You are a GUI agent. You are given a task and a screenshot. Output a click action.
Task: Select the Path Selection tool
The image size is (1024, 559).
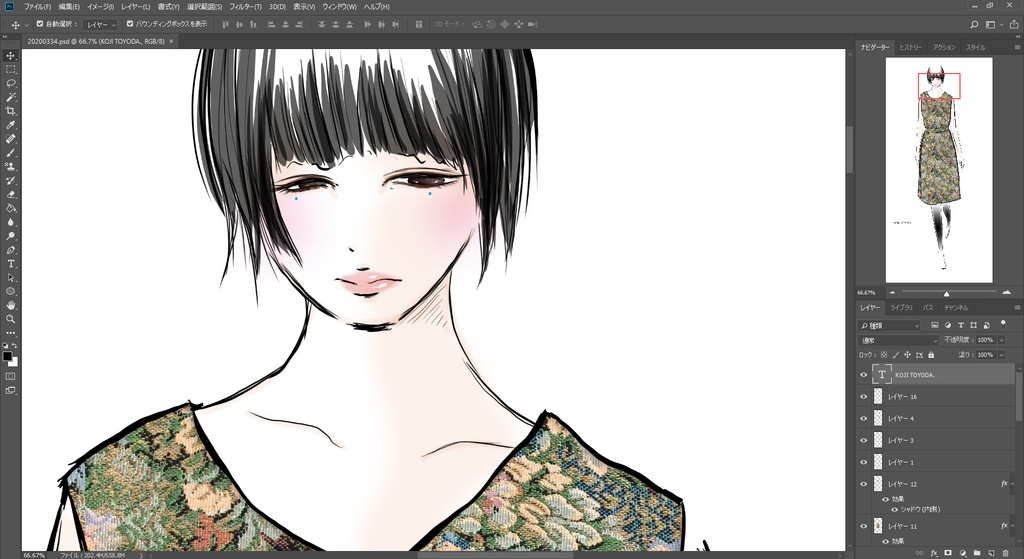[10, 278]
